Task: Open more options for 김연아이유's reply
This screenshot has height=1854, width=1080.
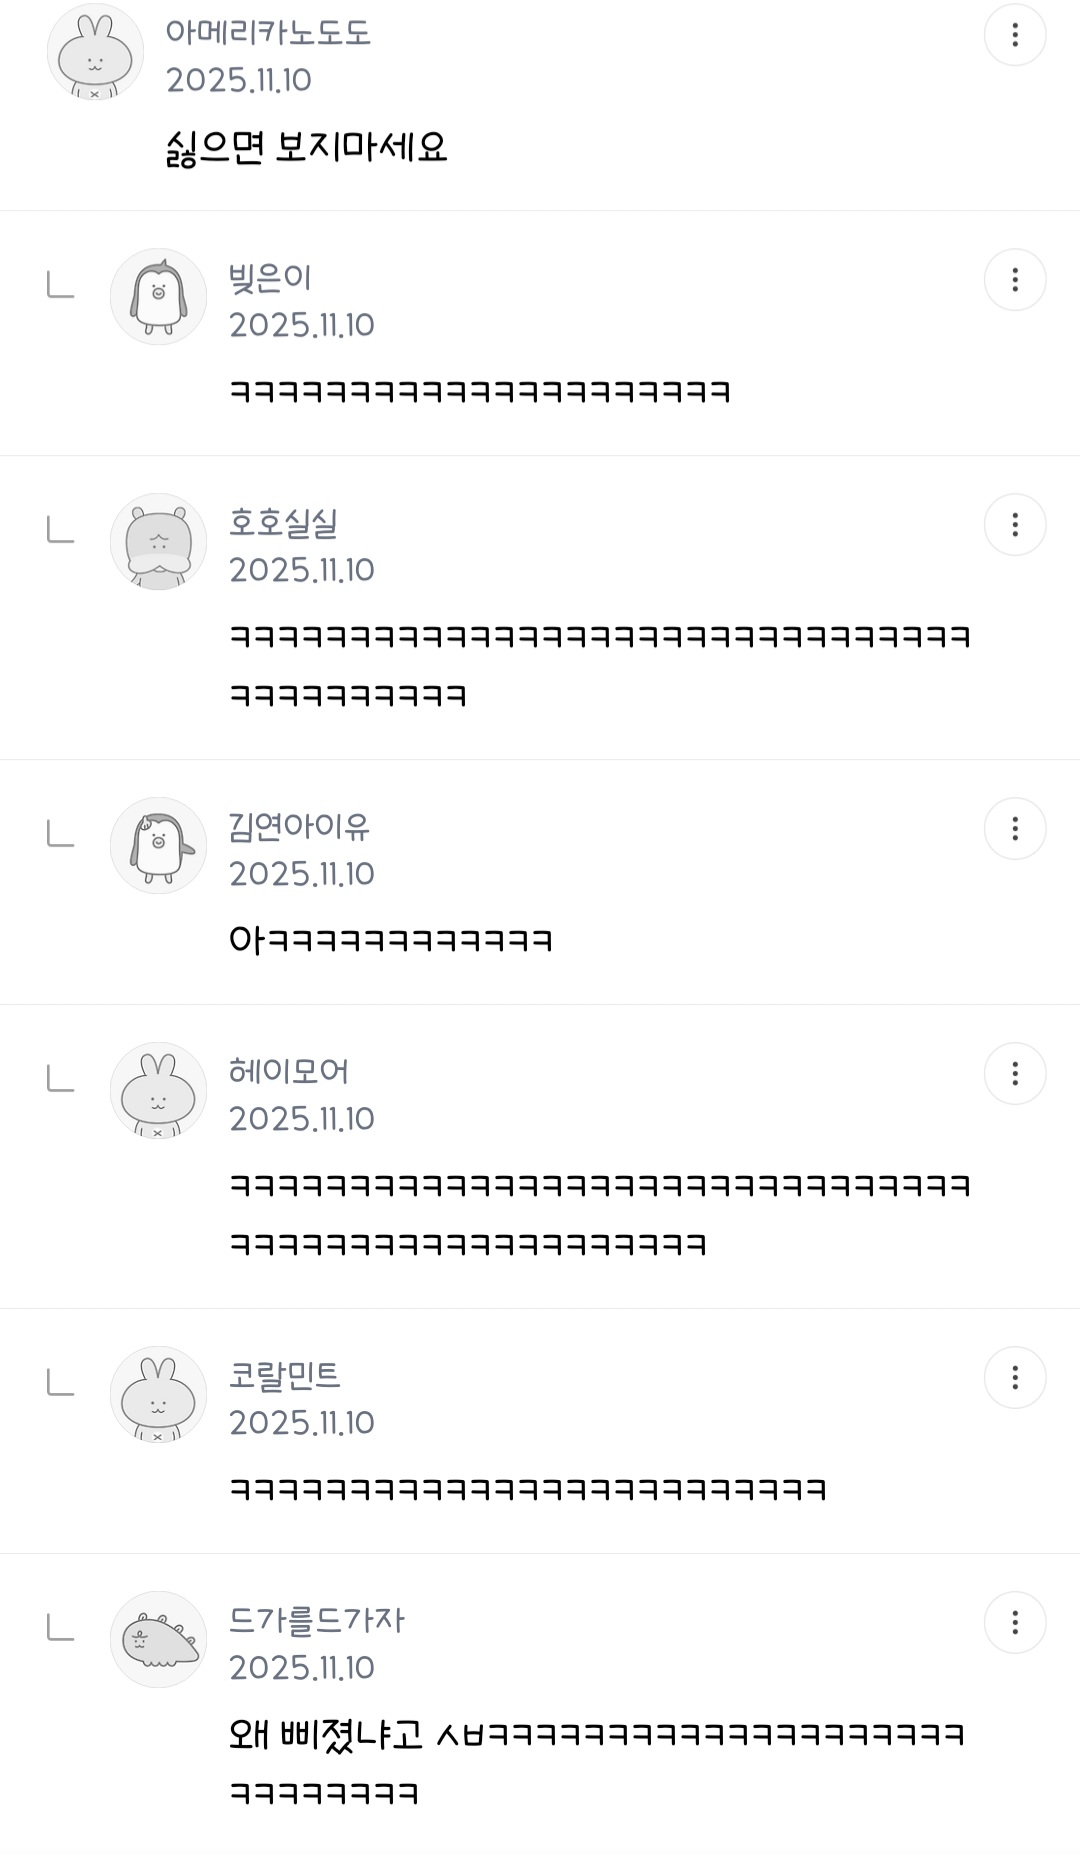Action: tap(1014, 829)
